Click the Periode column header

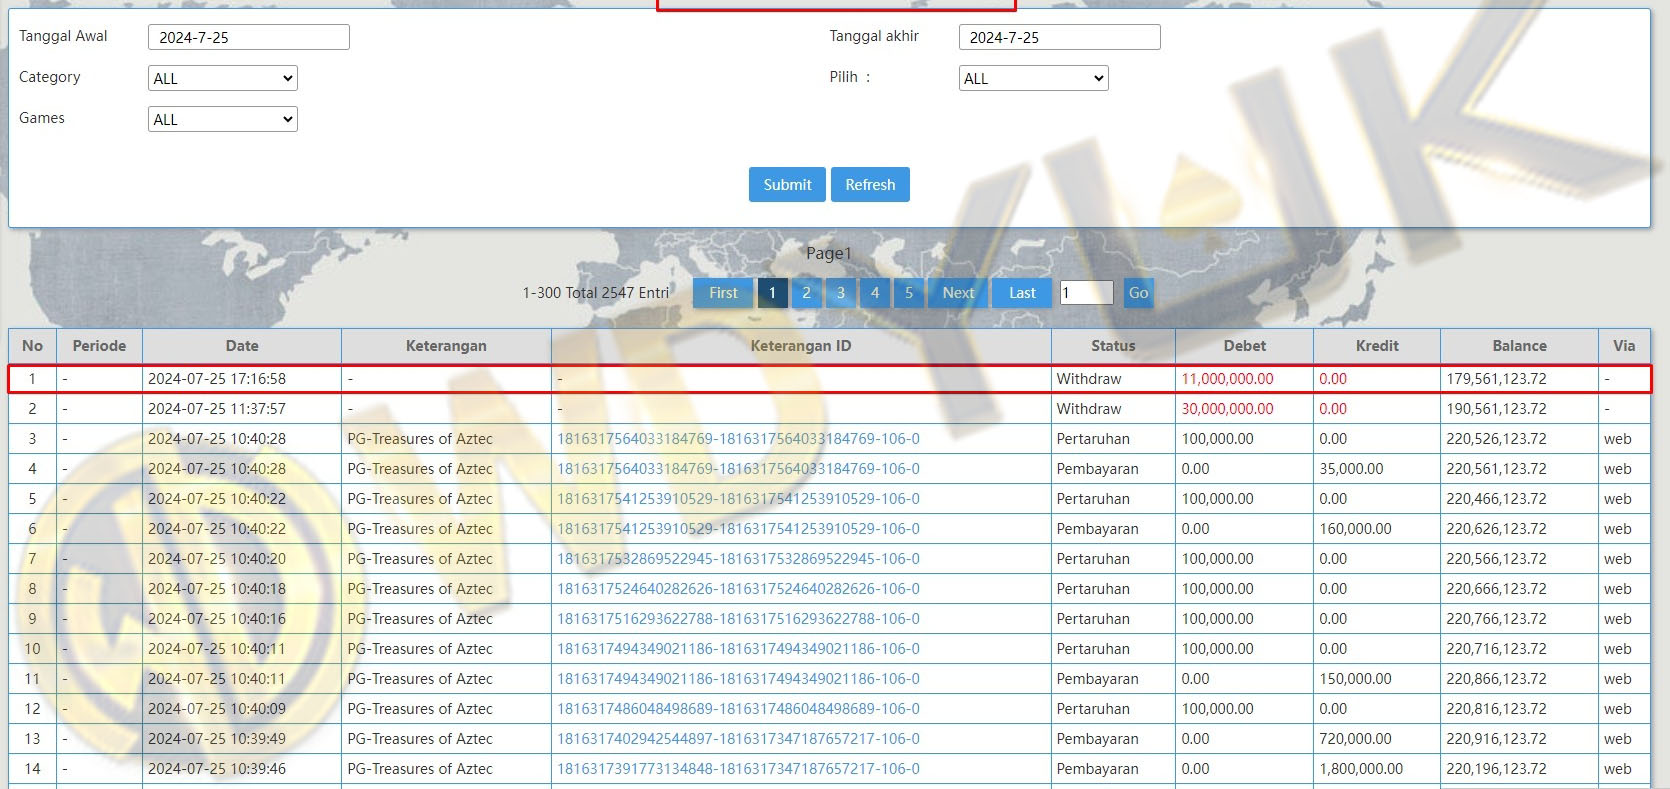[99, 346]
